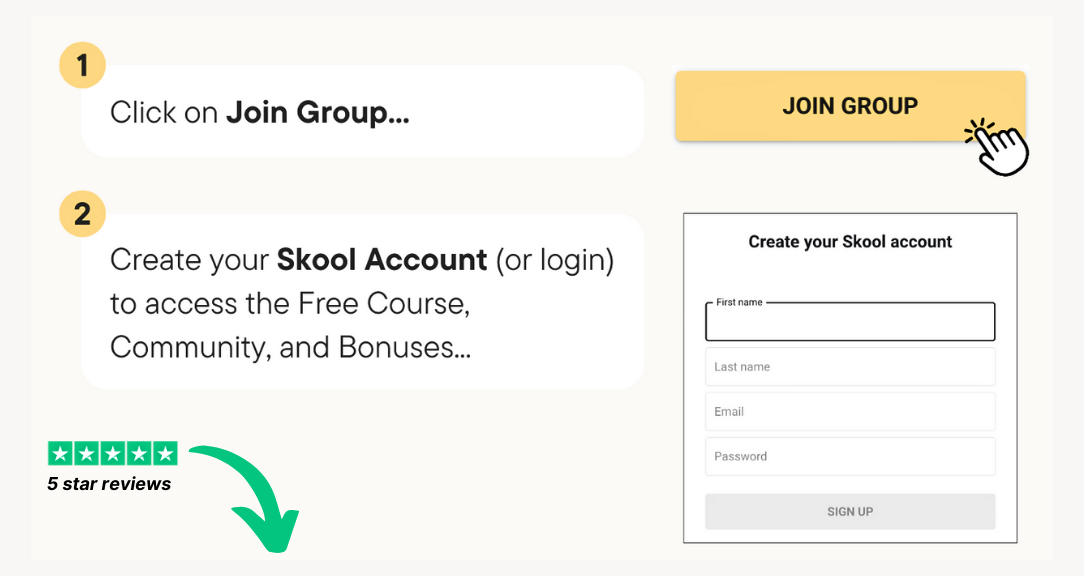Click the grey SIGN UP button
The width and height of the screenshot is (1084, 576).
pyautogui.click(x=850, y=512)
